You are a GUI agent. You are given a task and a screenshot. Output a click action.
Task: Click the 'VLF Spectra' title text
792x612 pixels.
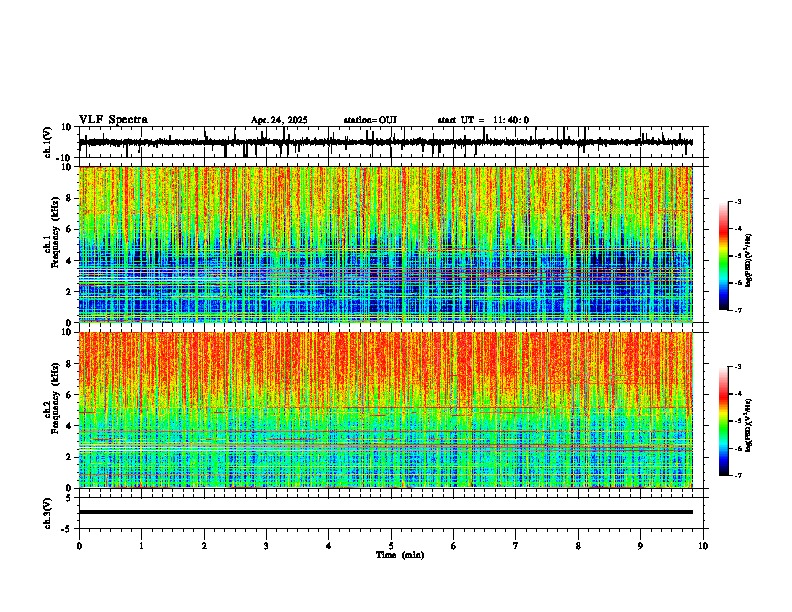click(113, 120)
